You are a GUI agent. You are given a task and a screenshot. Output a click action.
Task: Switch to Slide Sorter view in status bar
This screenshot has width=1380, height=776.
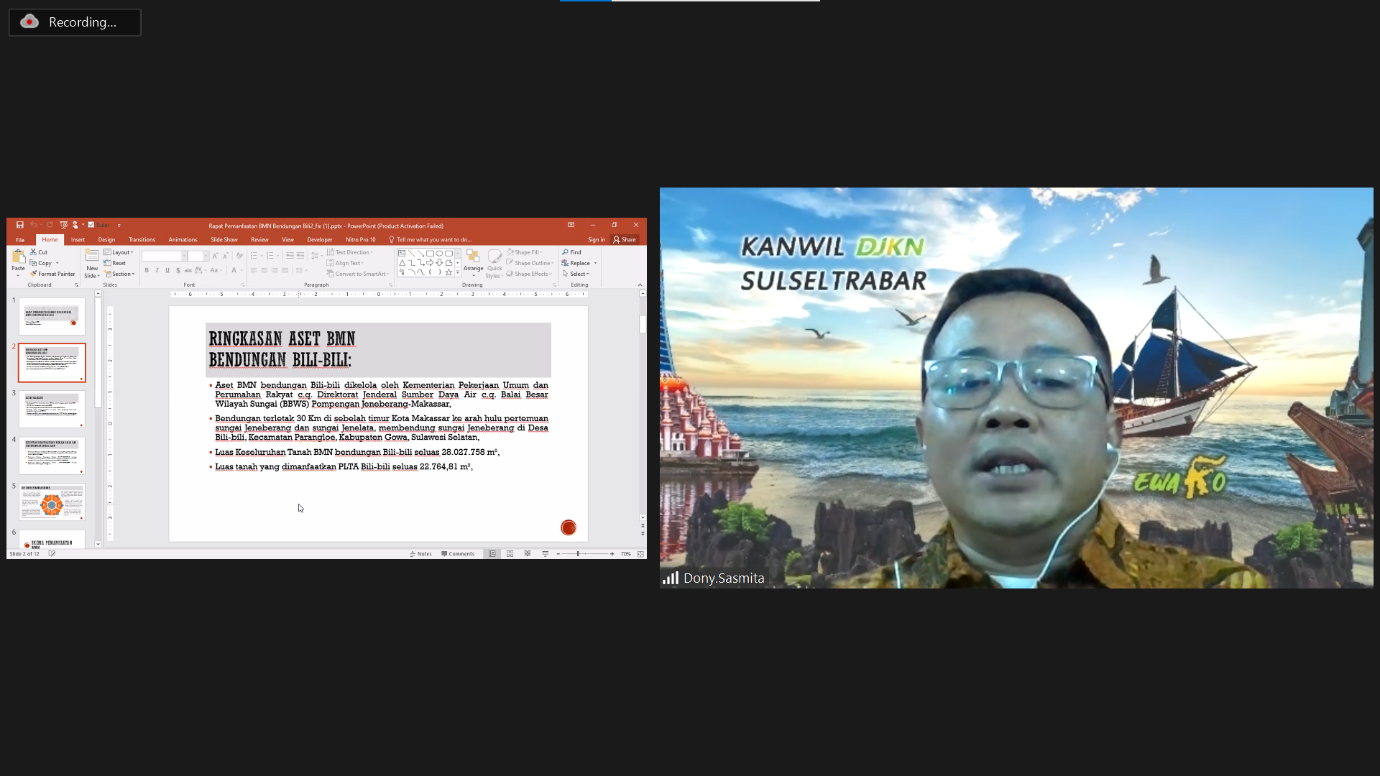[x=510, y=553]
